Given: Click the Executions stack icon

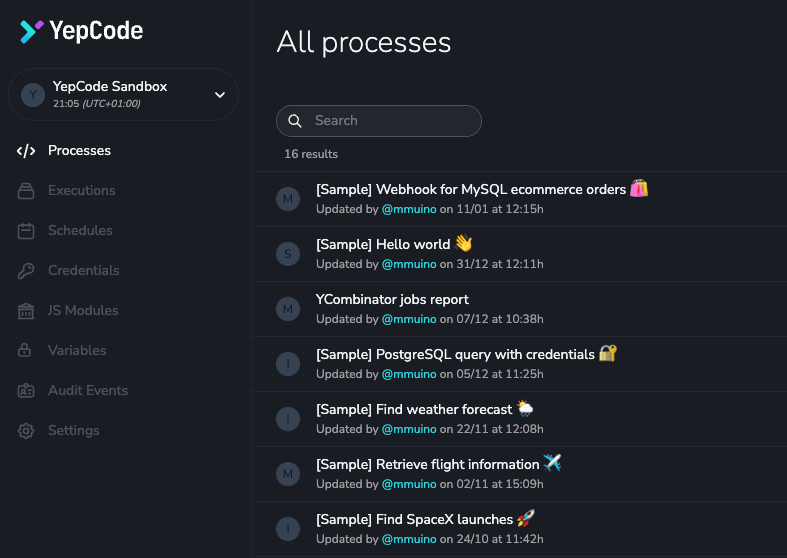Looking at the screenshot, I should point(26,191).
